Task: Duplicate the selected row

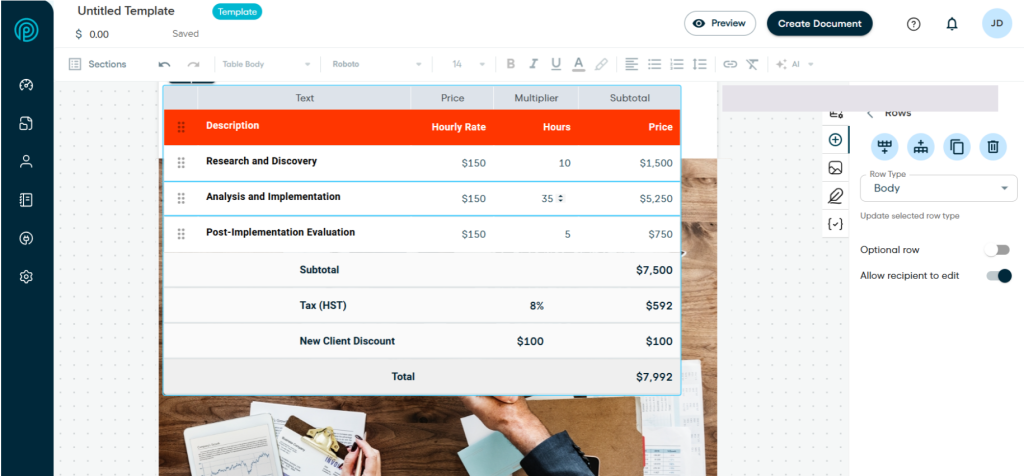Action: 957,146
